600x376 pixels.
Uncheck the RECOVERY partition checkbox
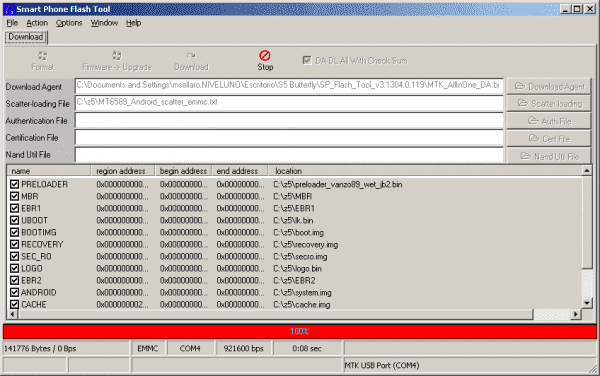point(15,244)
